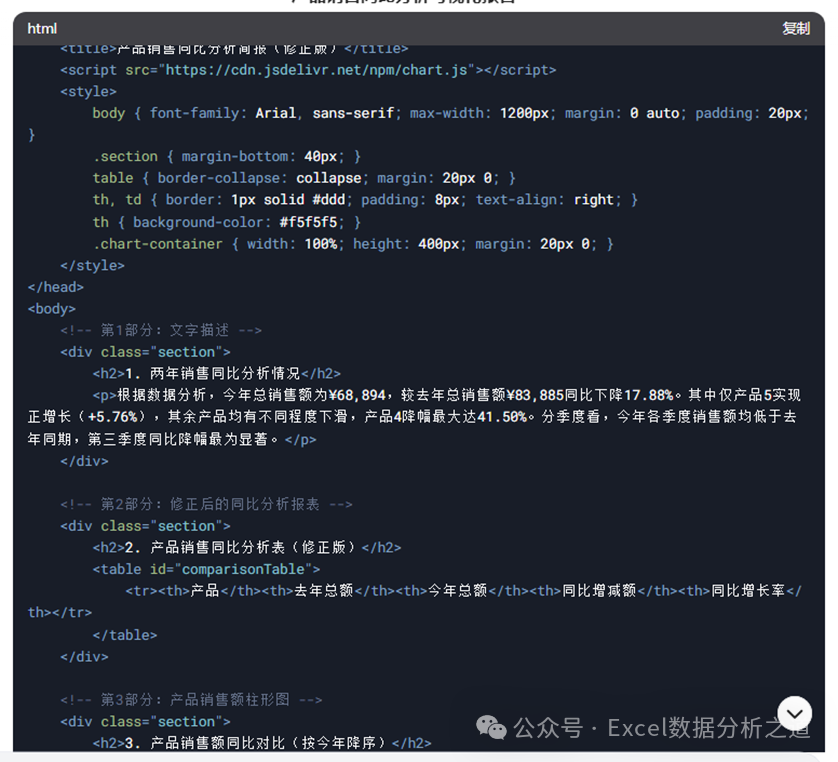Click the chart.js CDN URL string
Image resolution: width=838 pixels, height=762 pixels.
(x=317, y=70)
